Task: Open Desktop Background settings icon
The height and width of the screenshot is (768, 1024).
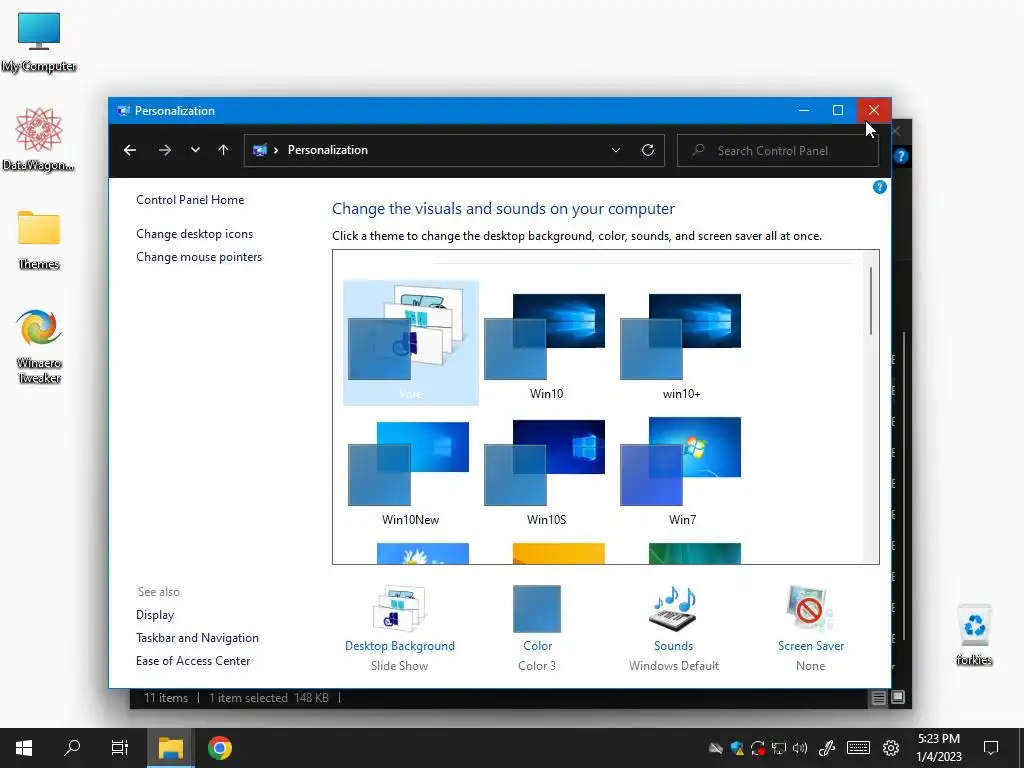Action: [399, 609]
